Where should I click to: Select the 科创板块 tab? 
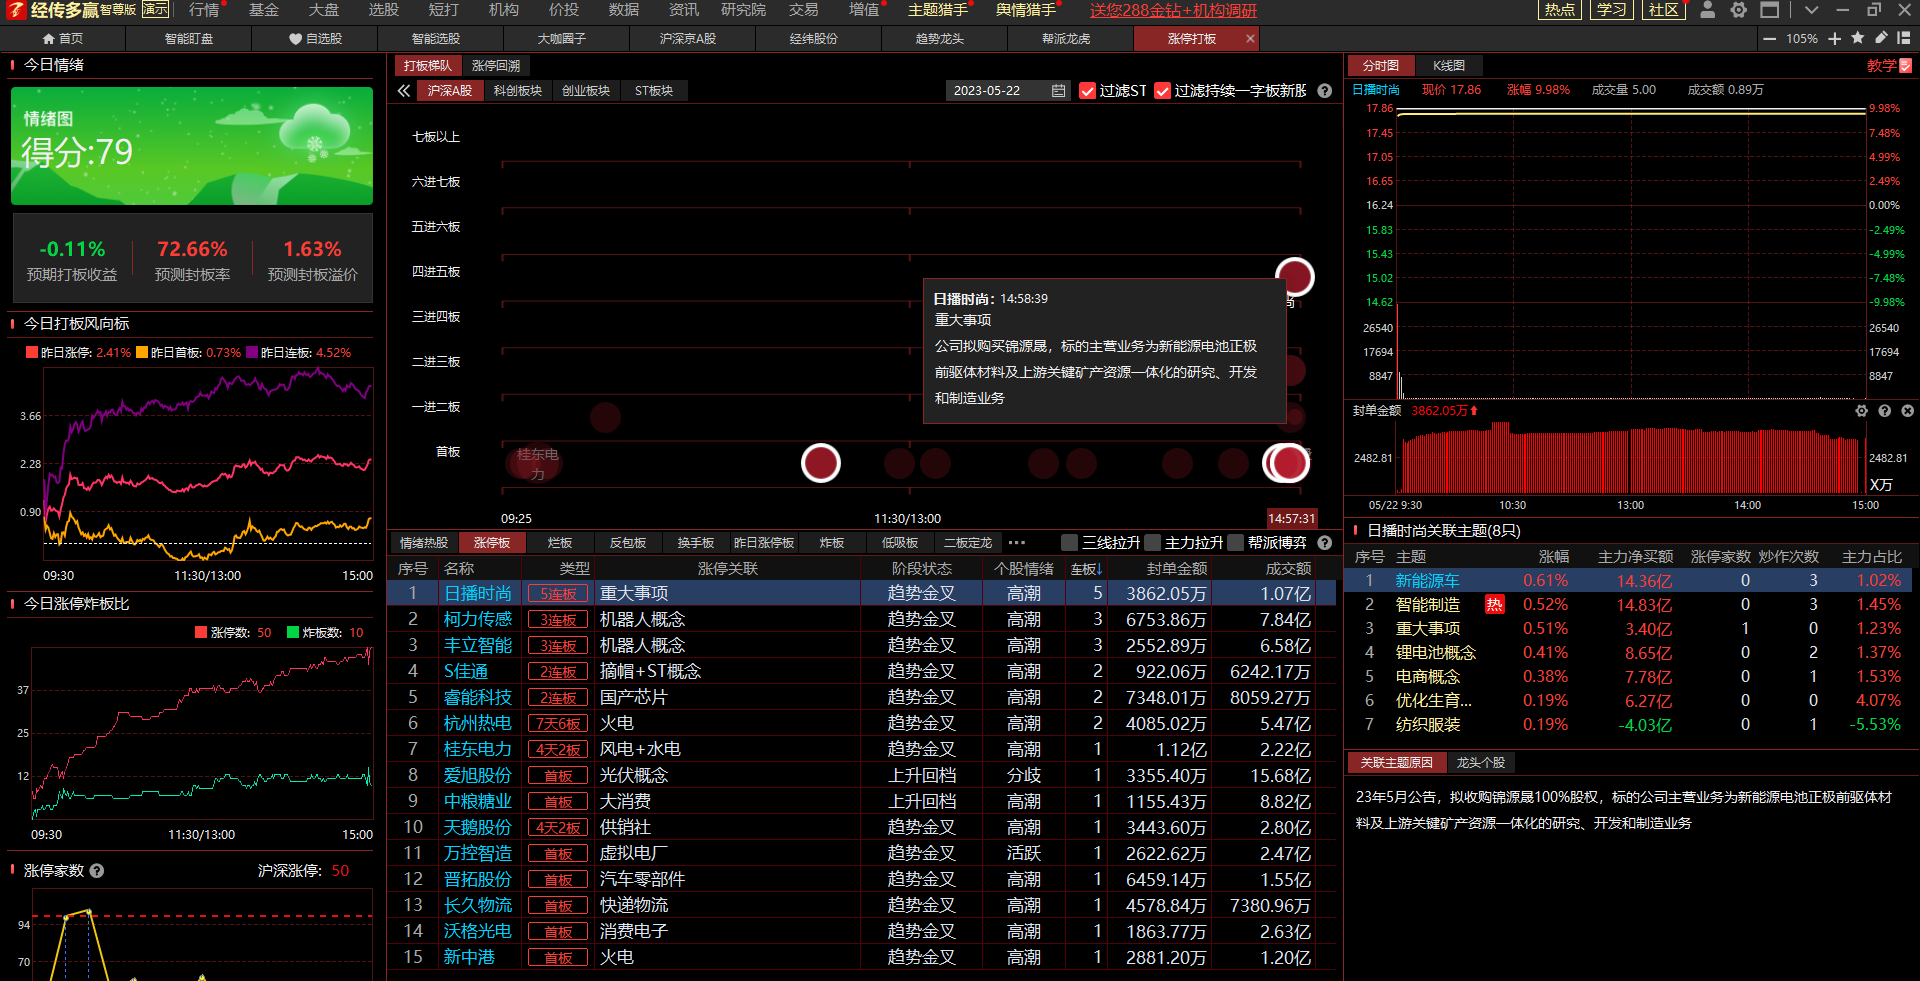coord(517,91)
